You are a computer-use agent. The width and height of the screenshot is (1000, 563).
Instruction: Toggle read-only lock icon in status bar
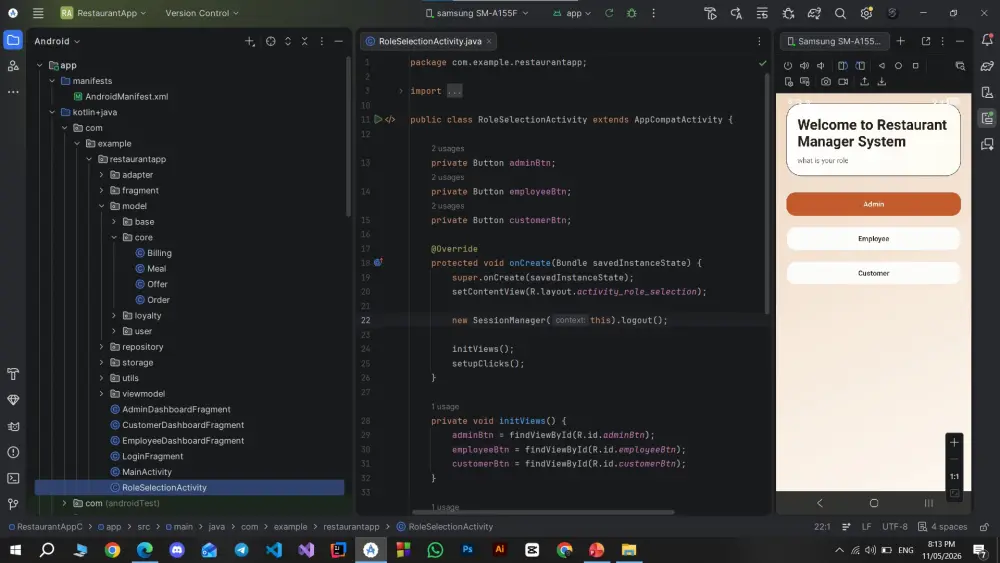tap(984, 527)
